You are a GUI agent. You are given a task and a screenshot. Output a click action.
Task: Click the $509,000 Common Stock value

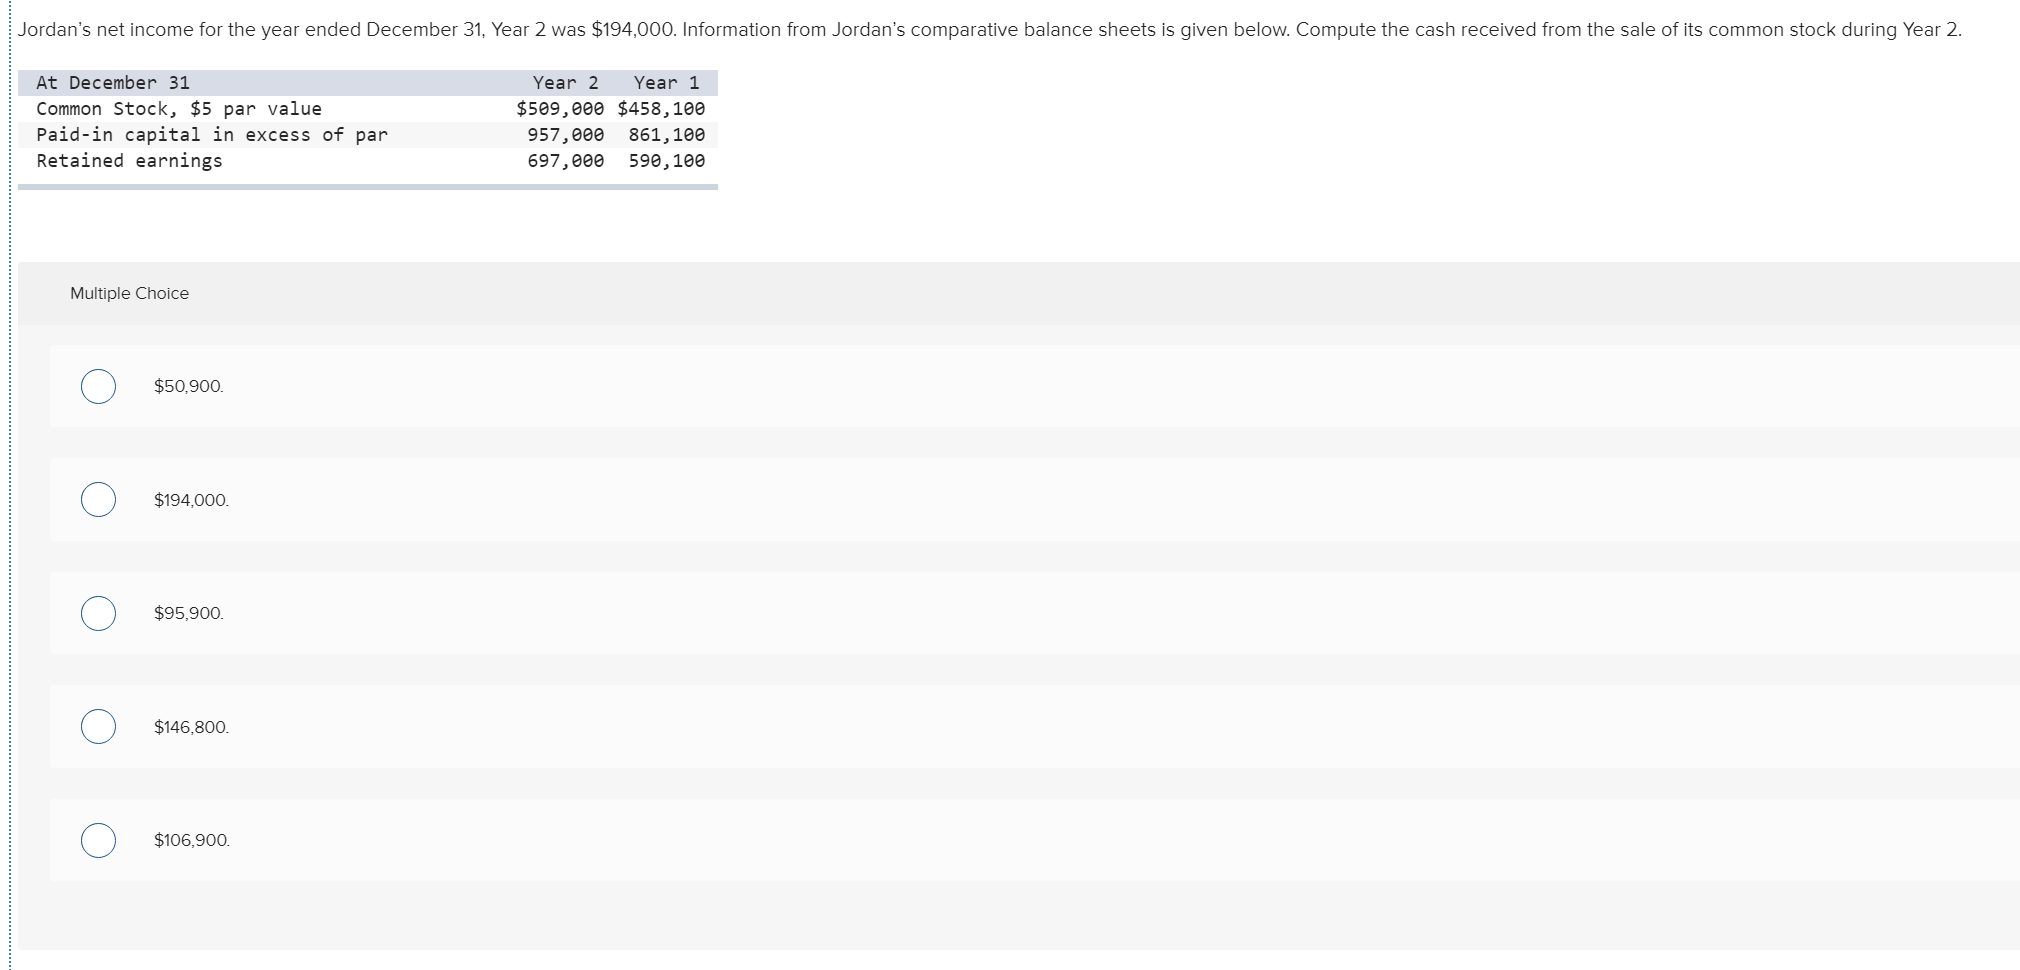560,109
